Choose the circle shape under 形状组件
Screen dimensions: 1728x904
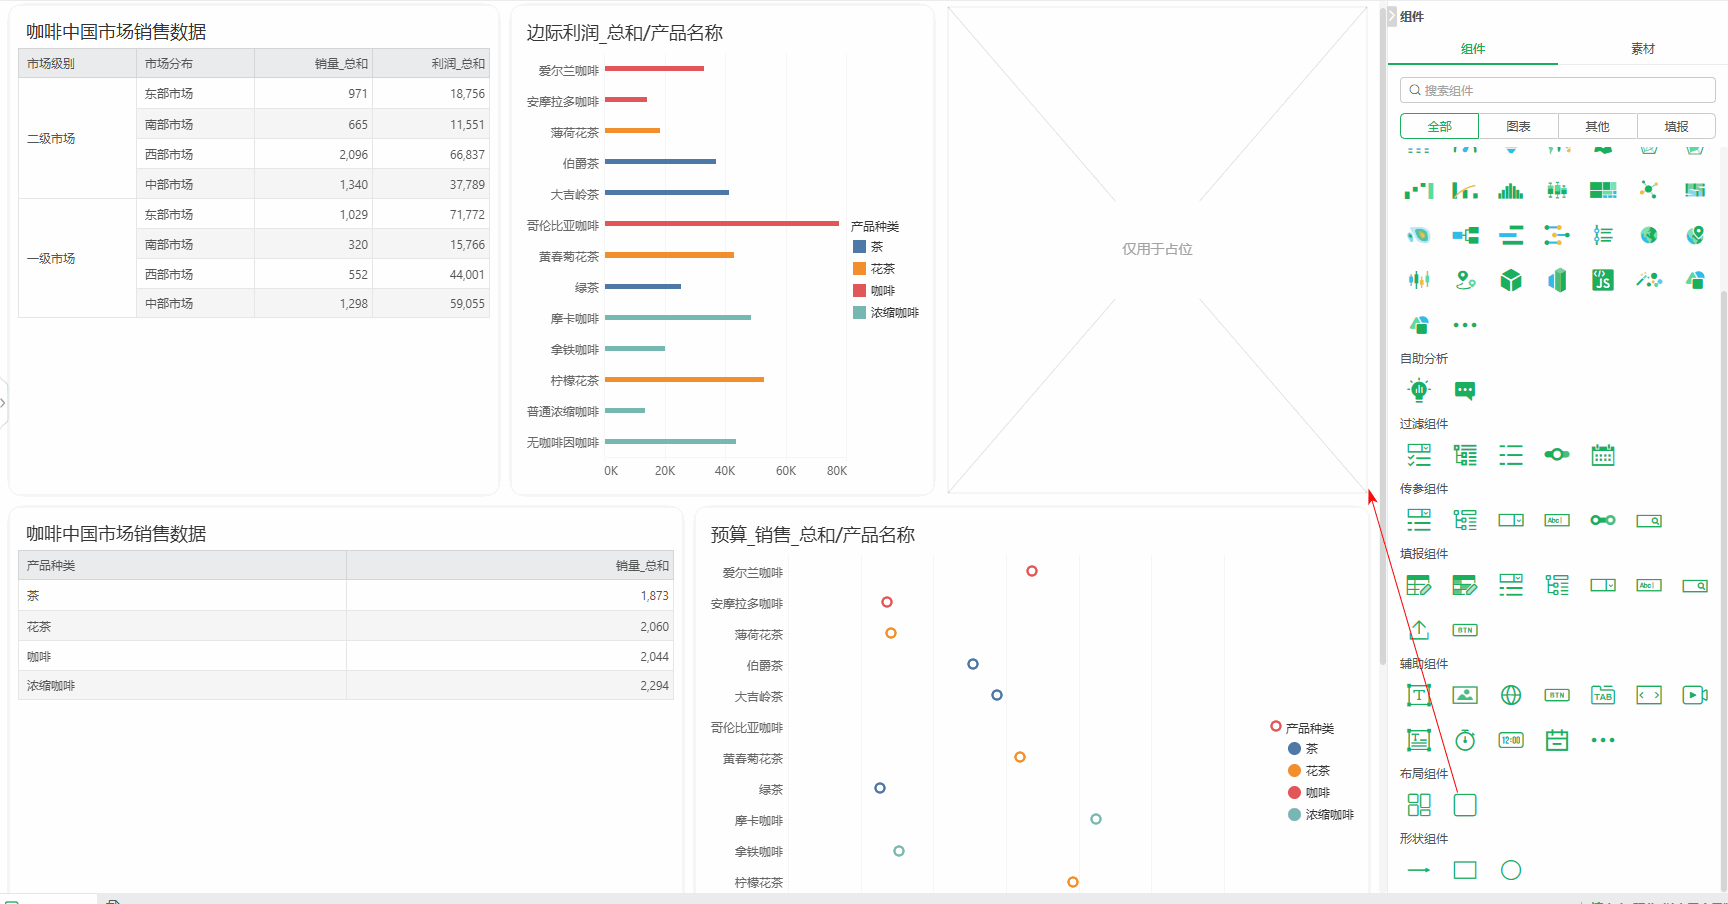coord(1511,870)
